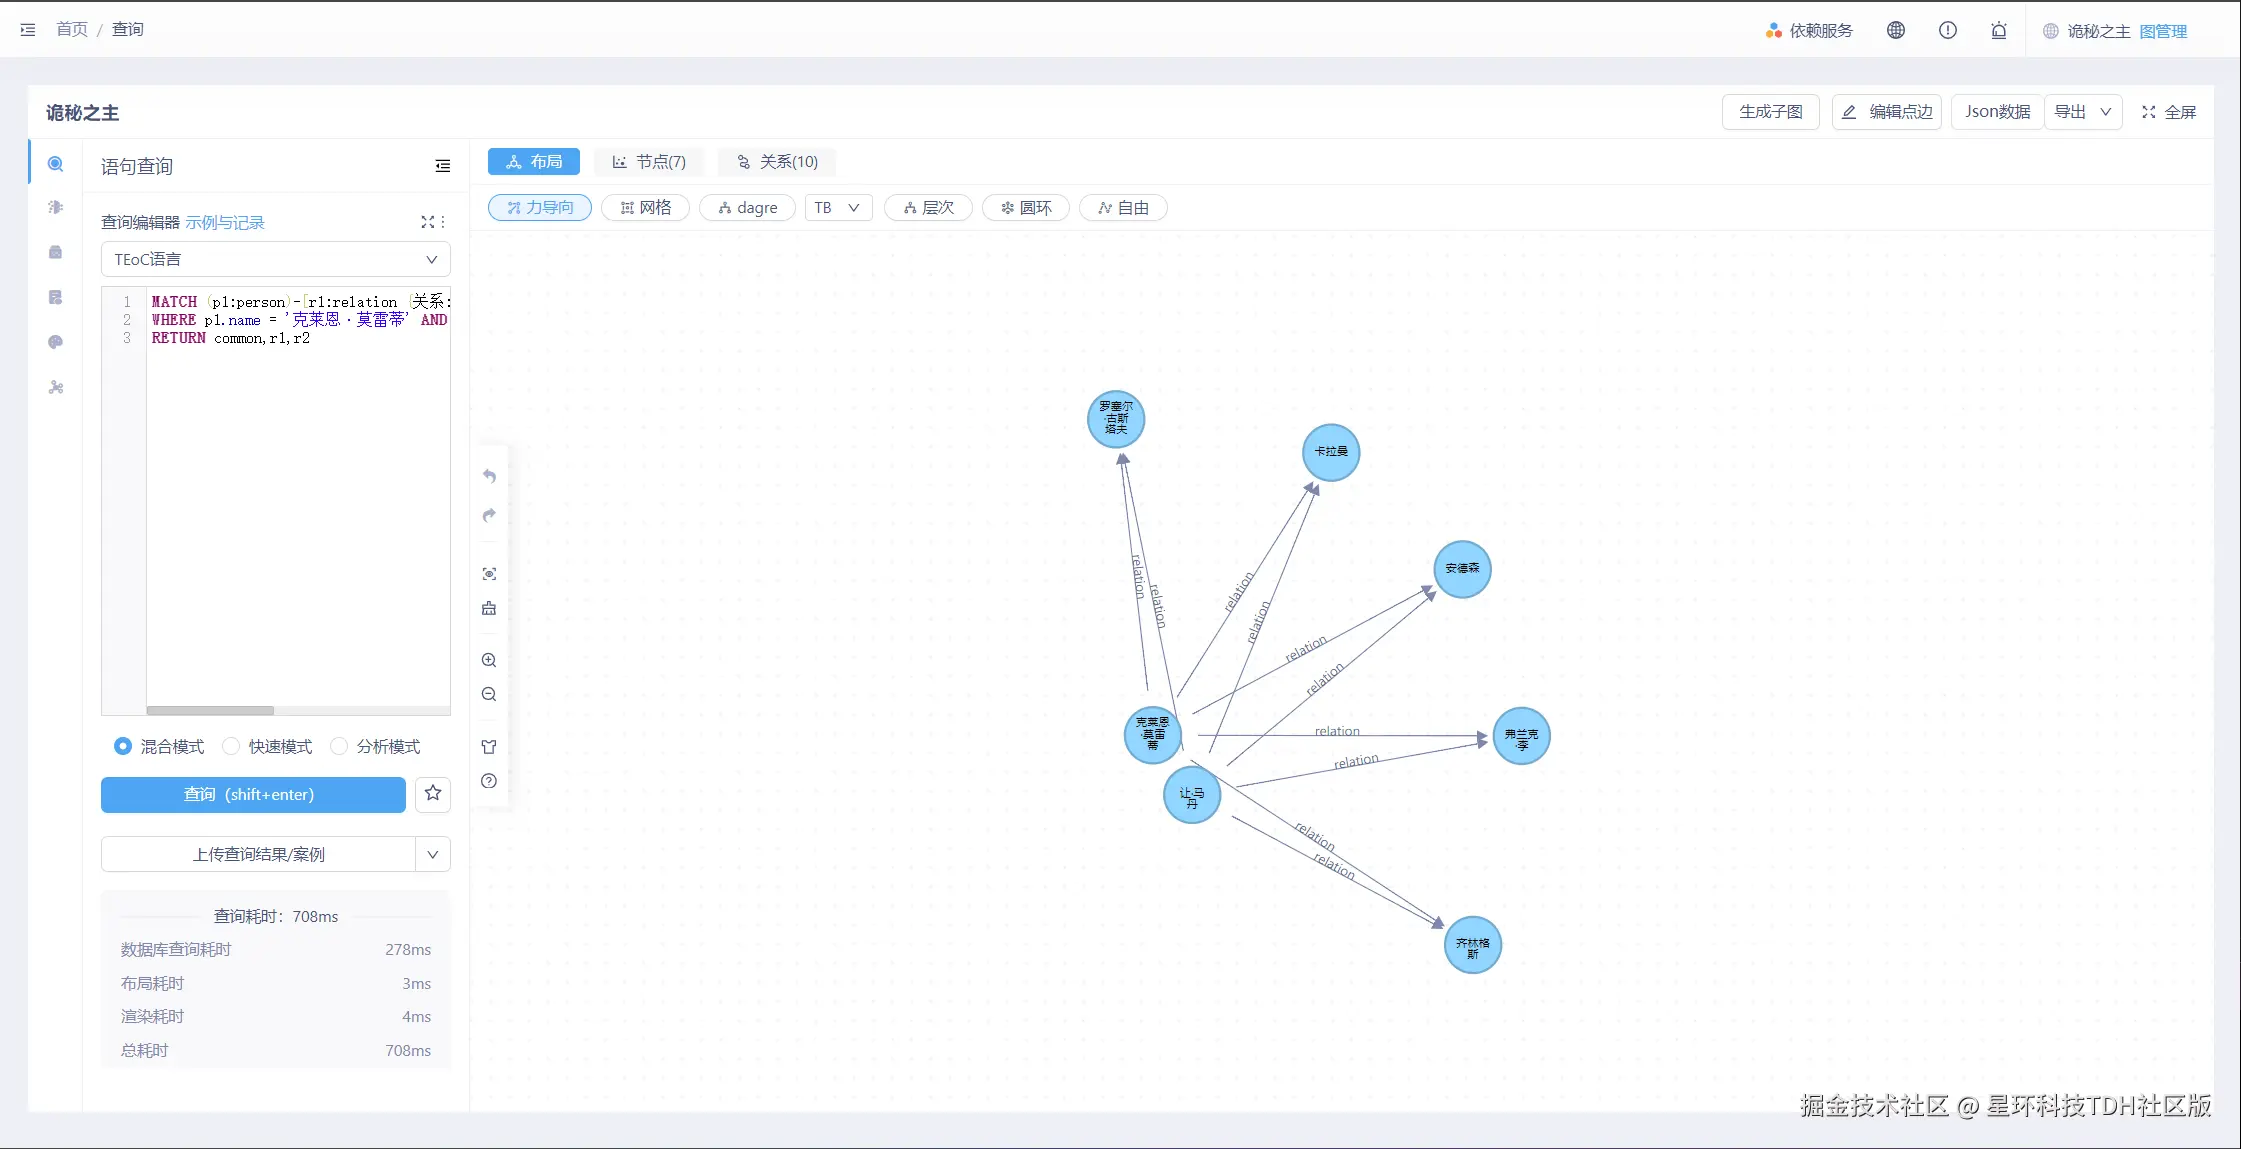
Task: Switch to the 关系(10) tab
Action: (x=777, y=162)
